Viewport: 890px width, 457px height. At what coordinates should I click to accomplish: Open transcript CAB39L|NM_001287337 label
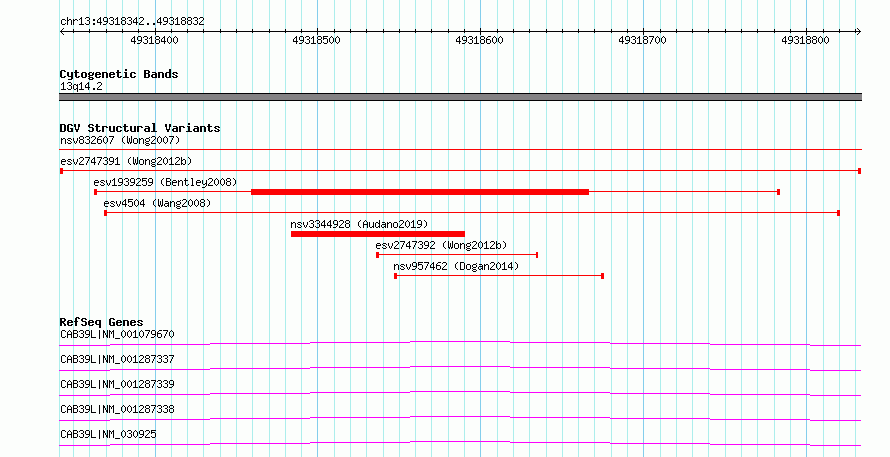point(117,359)
